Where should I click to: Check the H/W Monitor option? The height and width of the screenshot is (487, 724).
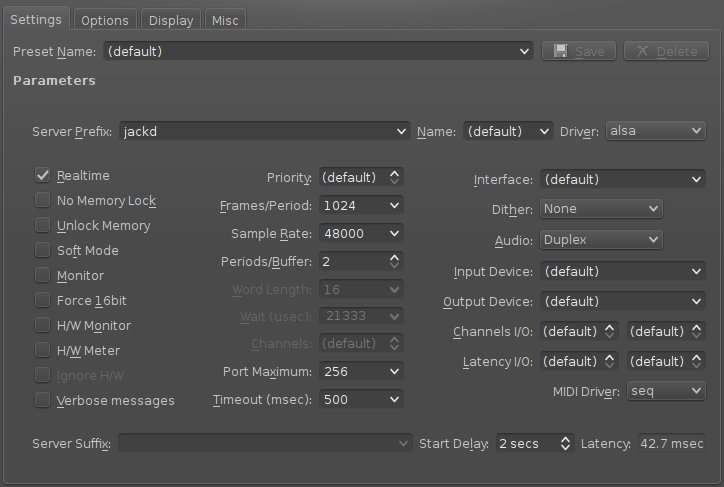click(43, 326)
